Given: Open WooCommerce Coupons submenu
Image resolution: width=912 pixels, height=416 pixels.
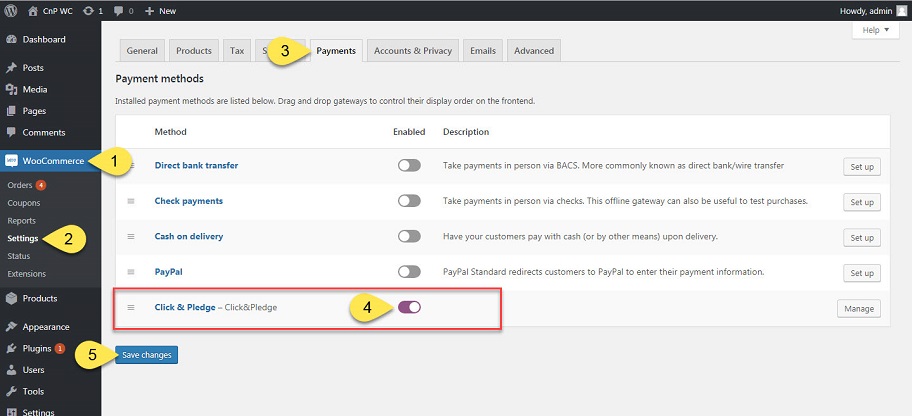Looking at the screenshot, I should pyautogui.click(x=24, y=203).
